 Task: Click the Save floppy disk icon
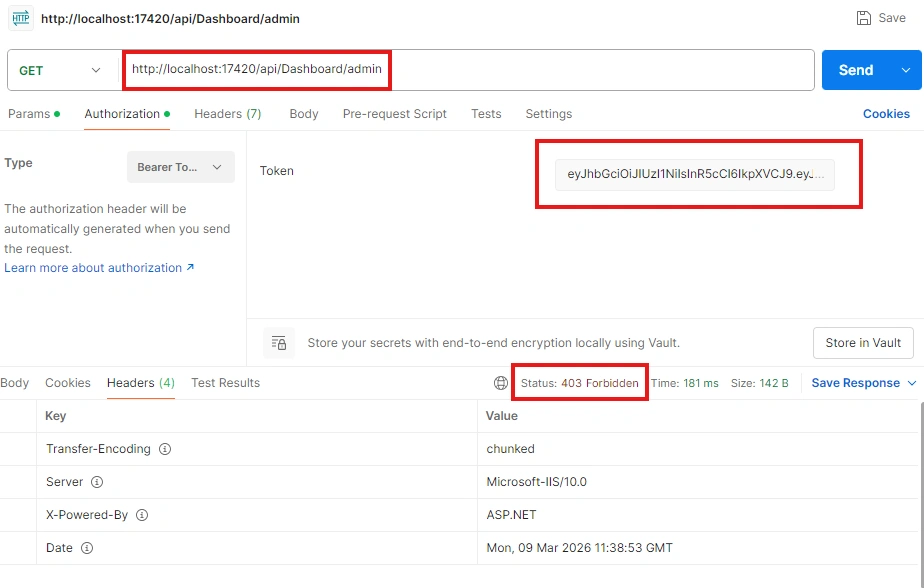coord(863,18)
